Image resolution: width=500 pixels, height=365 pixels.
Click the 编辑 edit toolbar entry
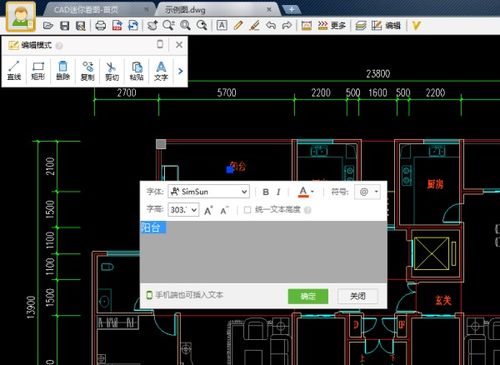[386, 26]
